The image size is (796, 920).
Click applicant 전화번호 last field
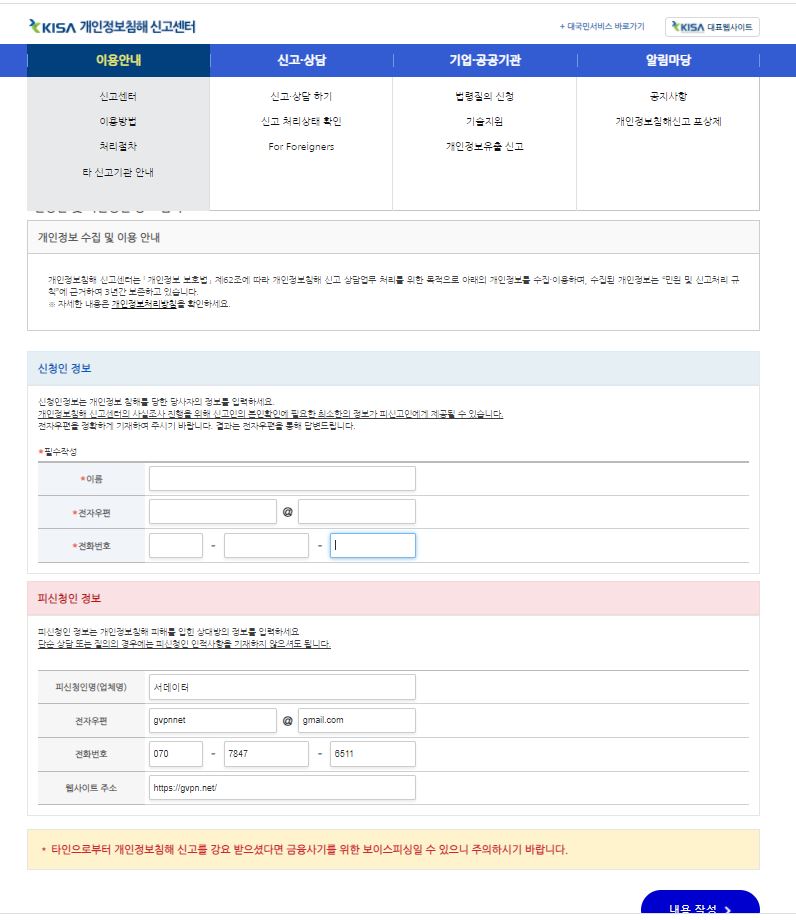372,546
